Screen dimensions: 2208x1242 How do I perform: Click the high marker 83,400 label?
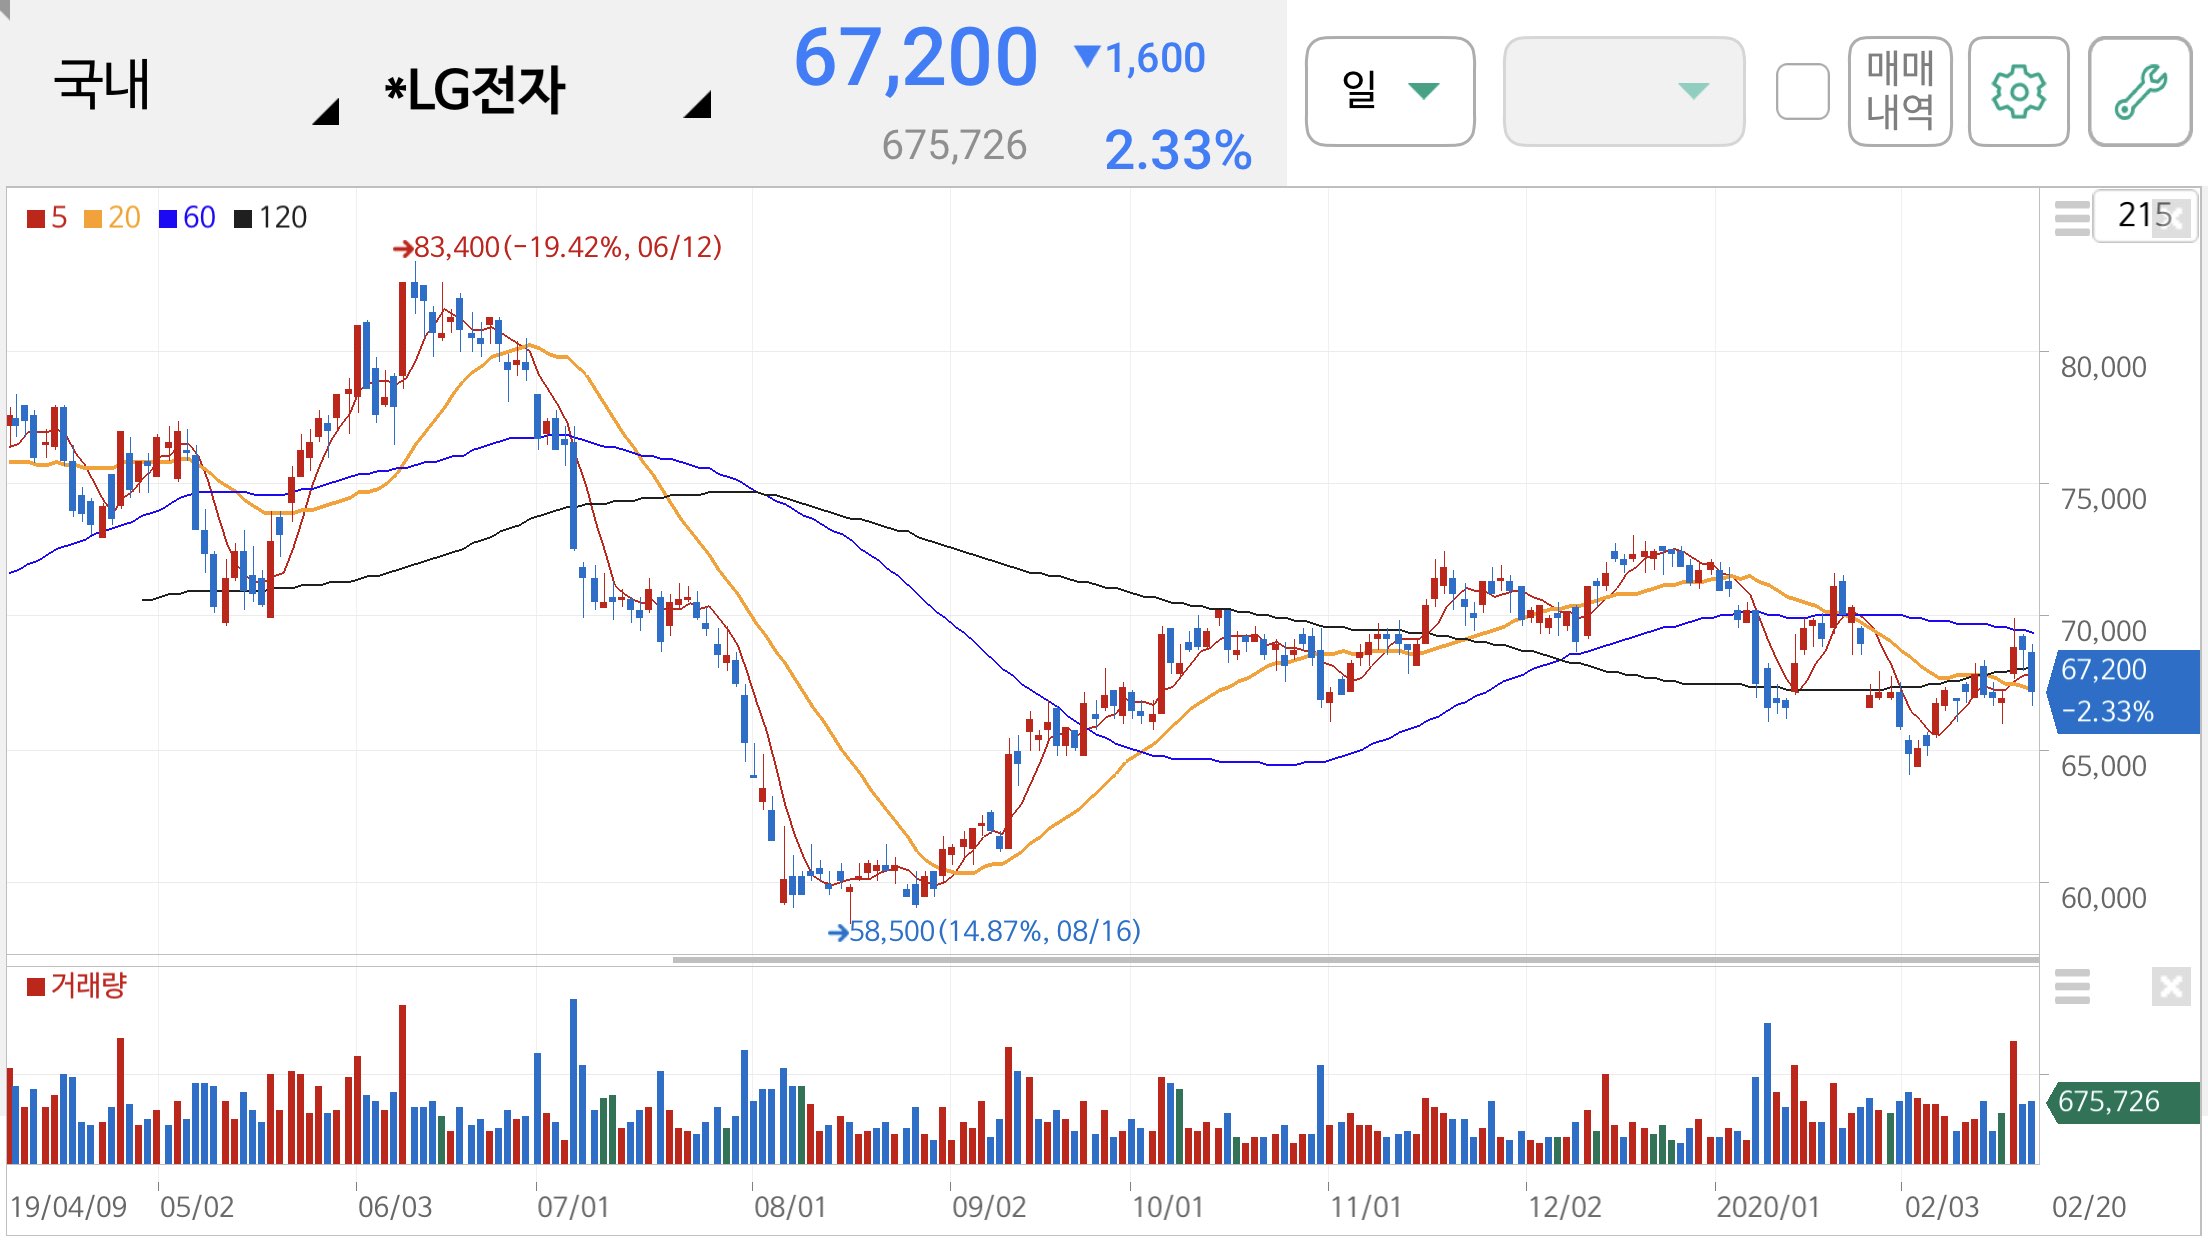click(558, 247)
